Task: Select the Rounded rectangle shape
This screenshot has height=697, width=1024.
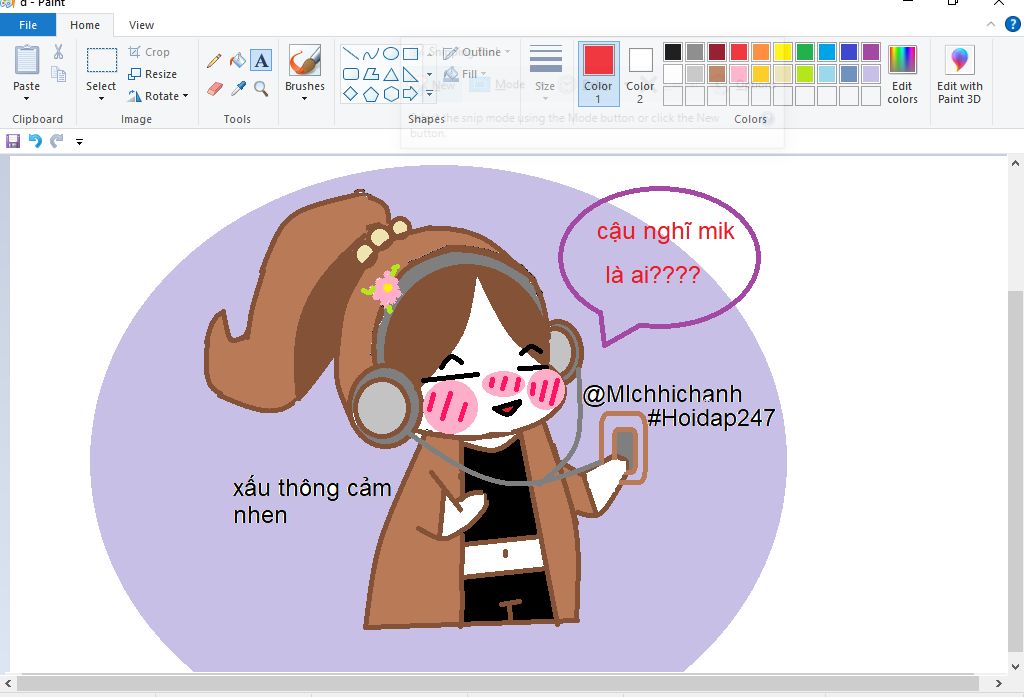Action: pyautogui.click(x=351, y=74)
